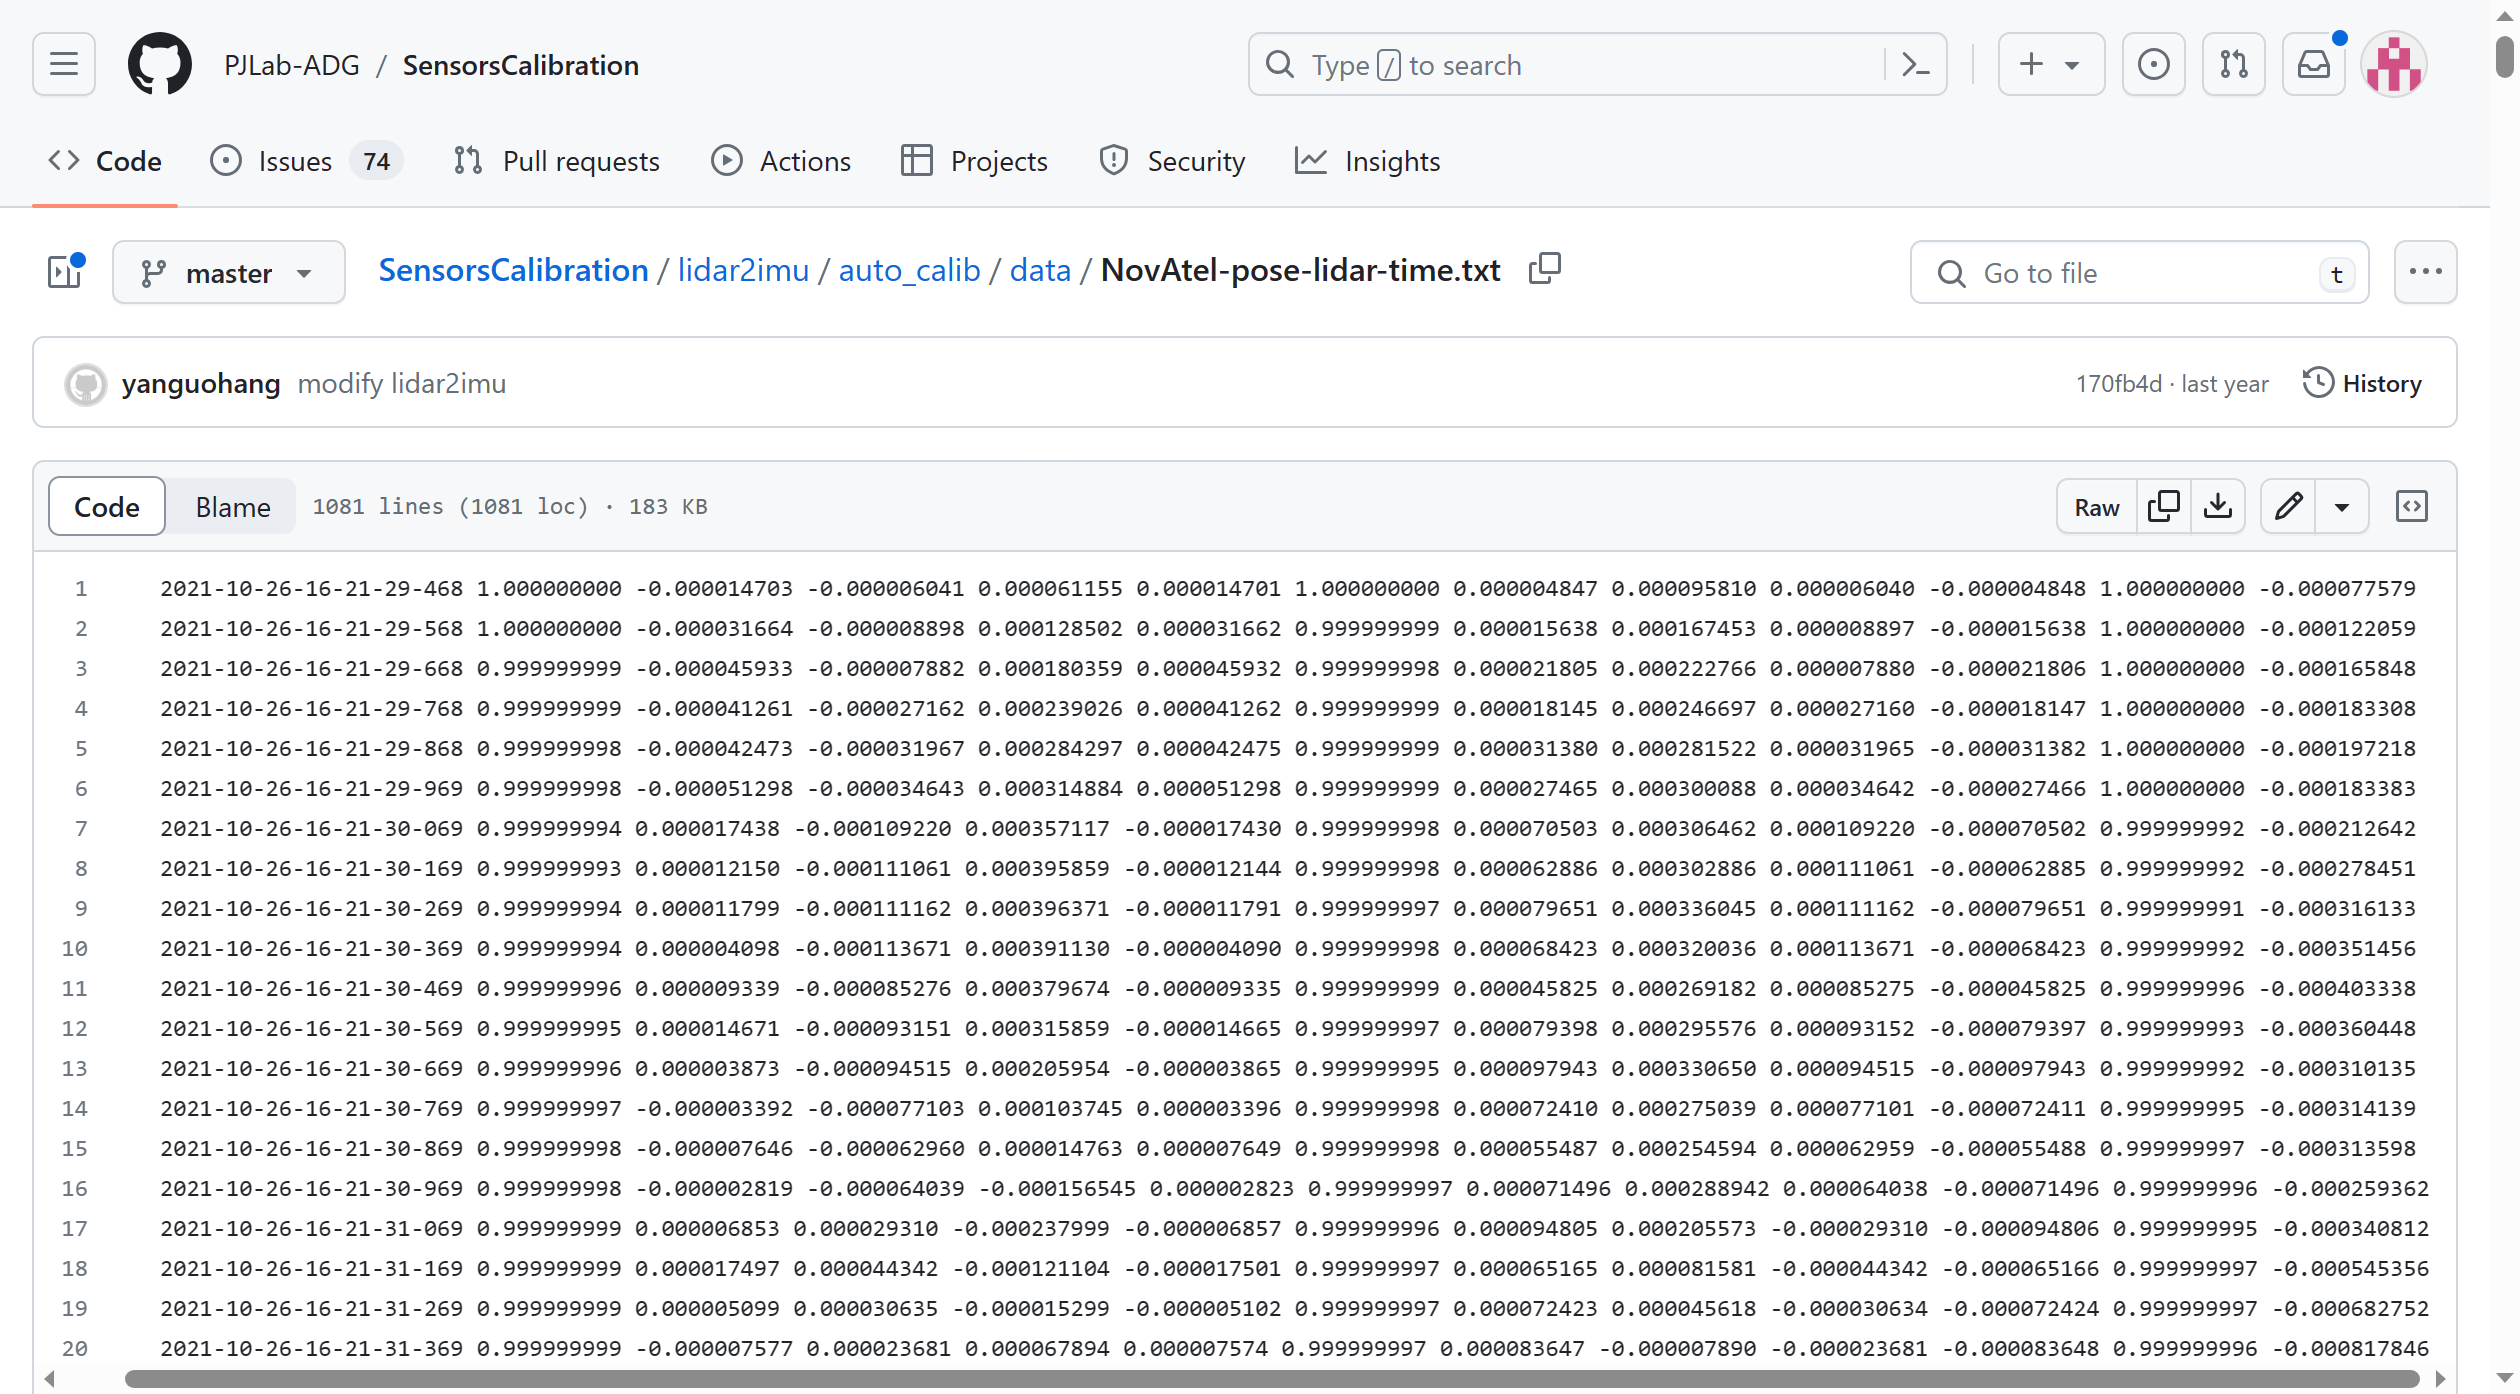Screen dimensions: 2520x1394
Task: Copy file path to clipboard
Action: point(1544,269)
